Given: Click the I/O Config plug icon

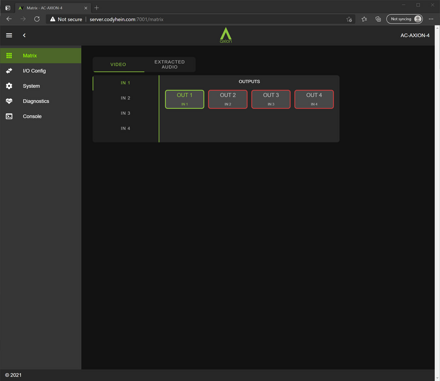Looking at the screenshot, I should [9, 71].
